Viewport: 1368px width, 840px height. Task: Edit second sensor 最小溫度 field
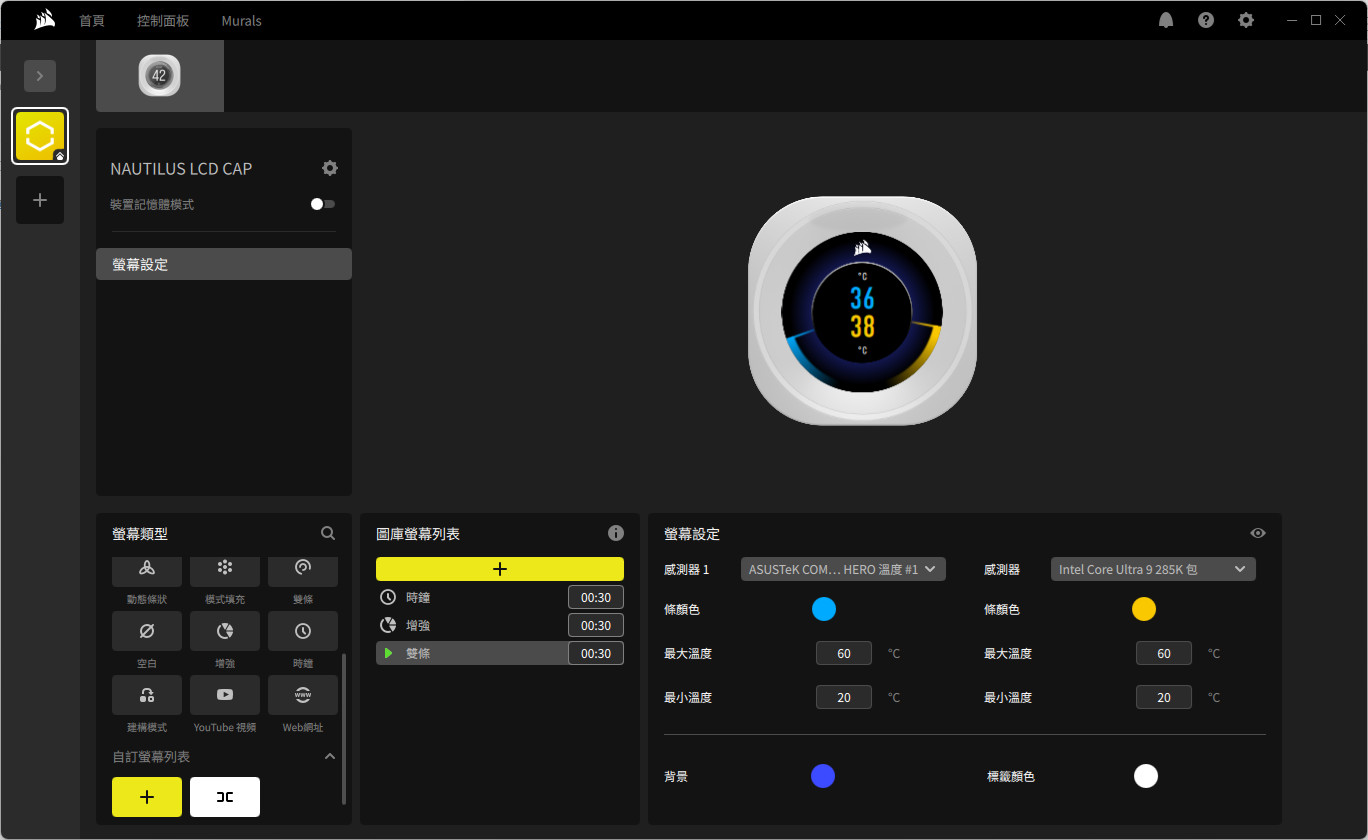pos(1164,697)
